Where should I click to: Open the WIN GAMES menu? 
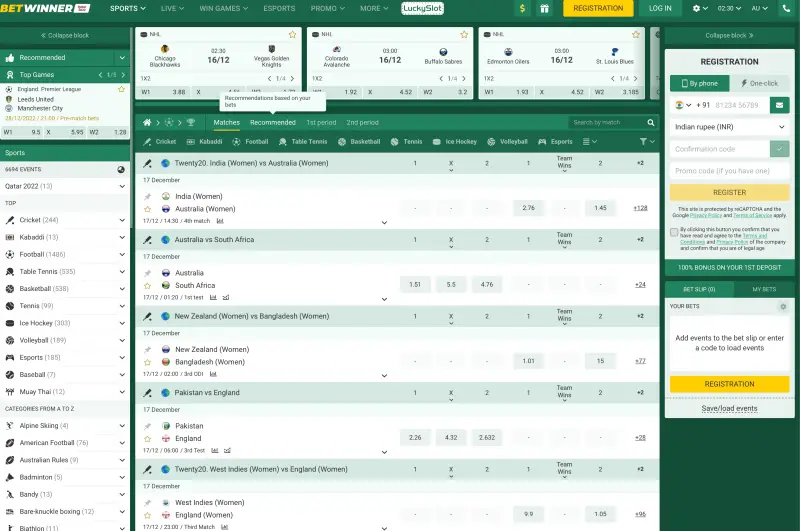pyautogui.click(x=223, y=9)
